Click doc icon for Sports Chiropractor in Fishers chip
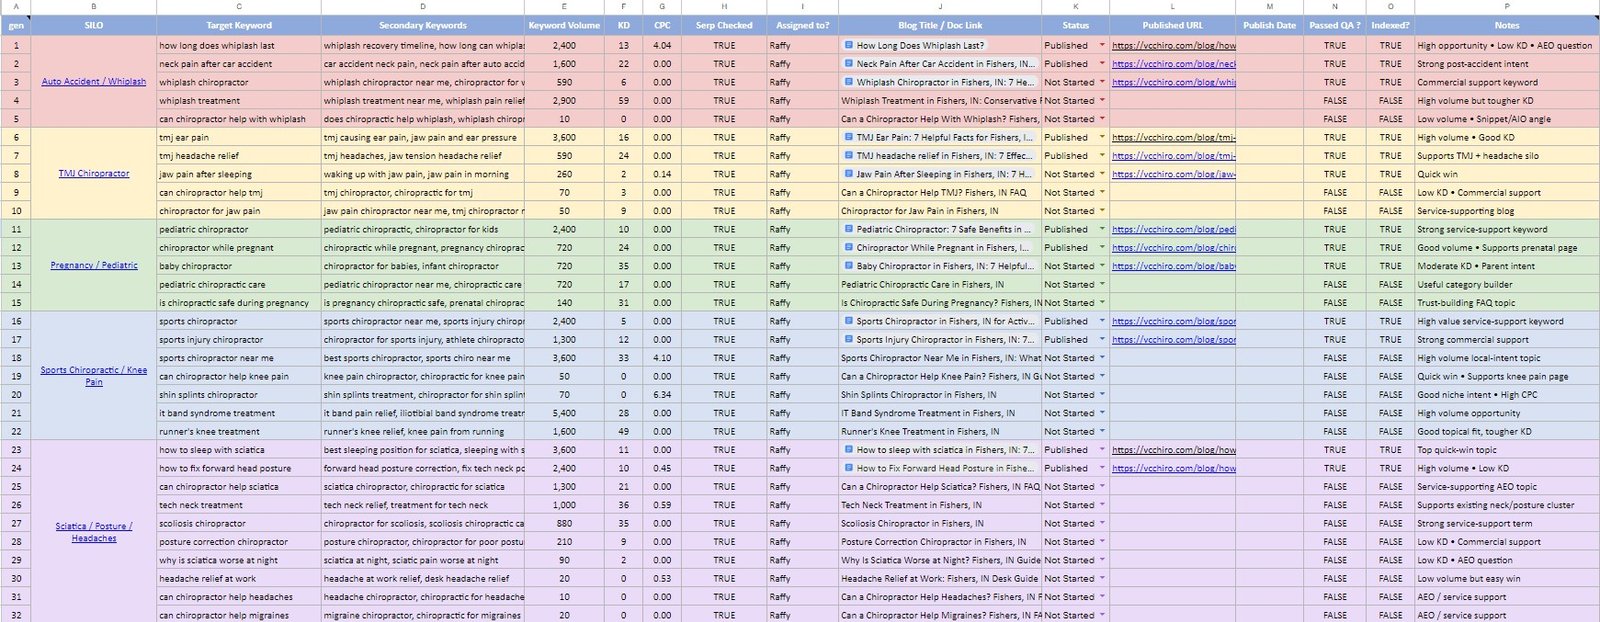Viewport: 1600px width, 622px height. [x=849, y=321]
